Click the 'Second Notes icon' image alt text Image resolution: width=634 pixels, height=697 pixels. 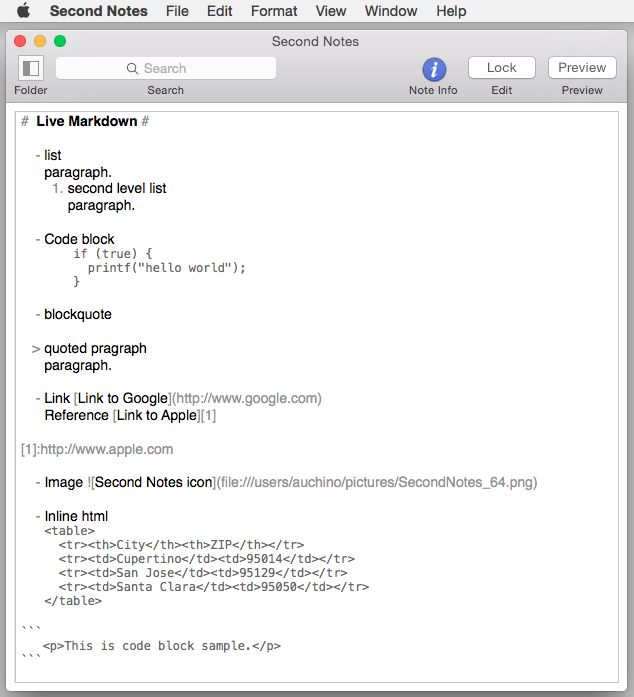click(x=154, y=482)
